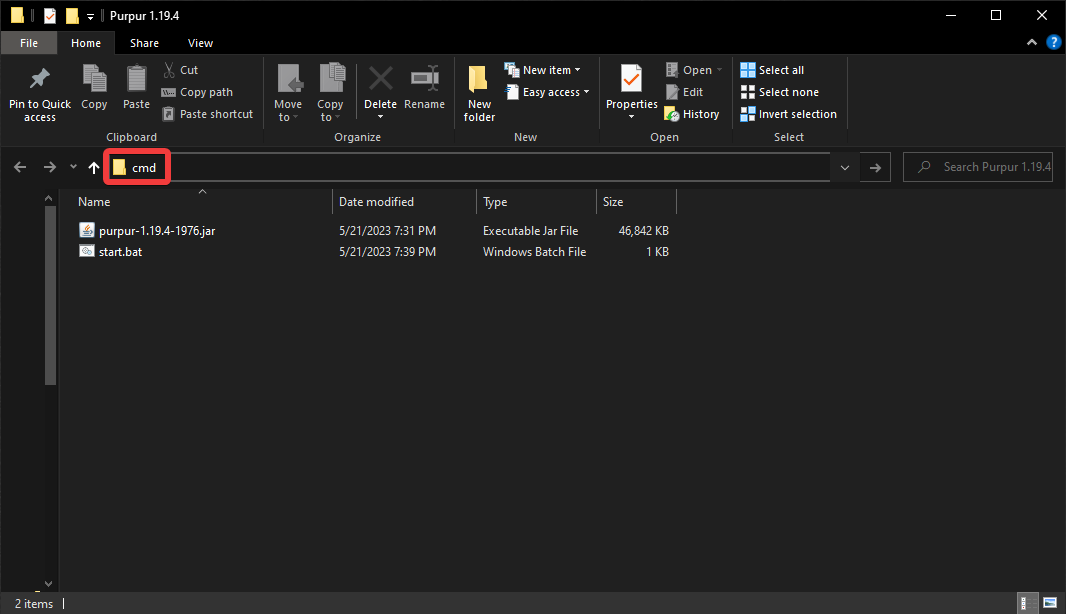Open Properties from the ribbon

tap(631, 80)
